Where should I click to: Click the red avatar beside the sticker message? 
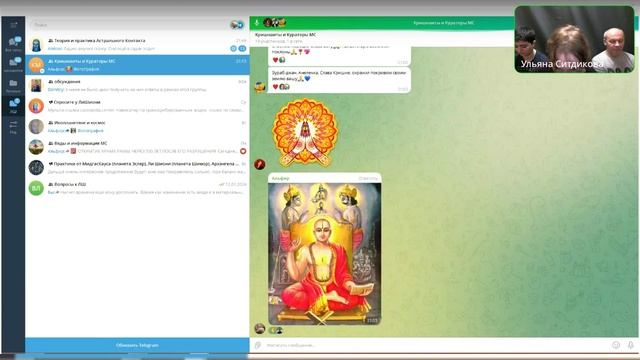[260, 164]
